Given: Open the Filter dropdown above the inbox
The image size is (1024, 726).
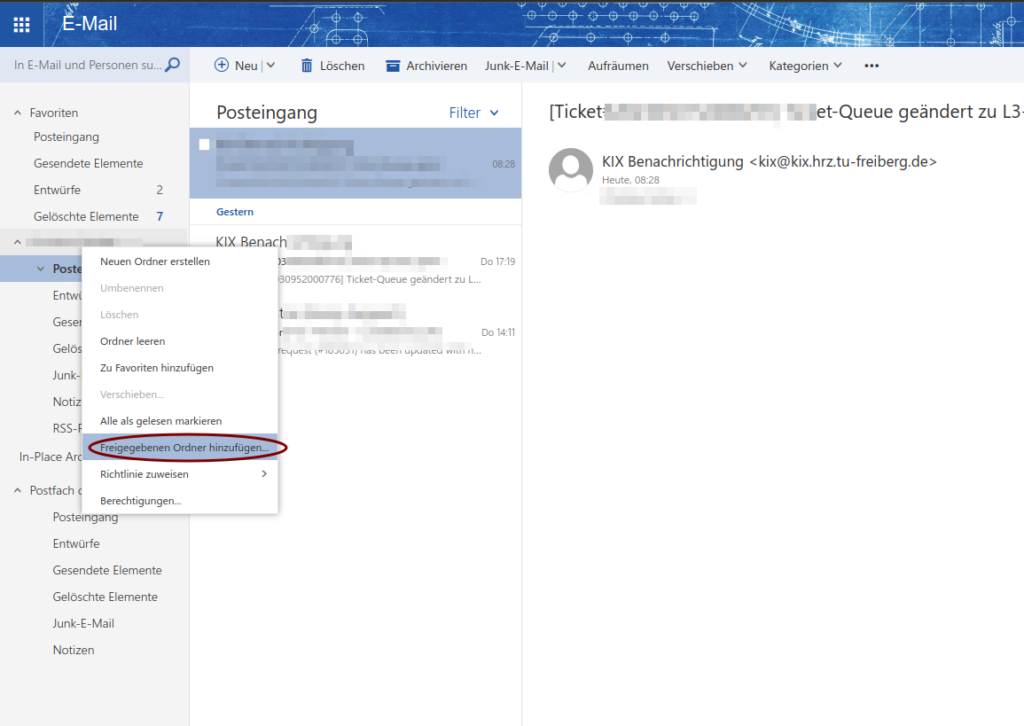Looking at the screenshot, I should 473,113.
